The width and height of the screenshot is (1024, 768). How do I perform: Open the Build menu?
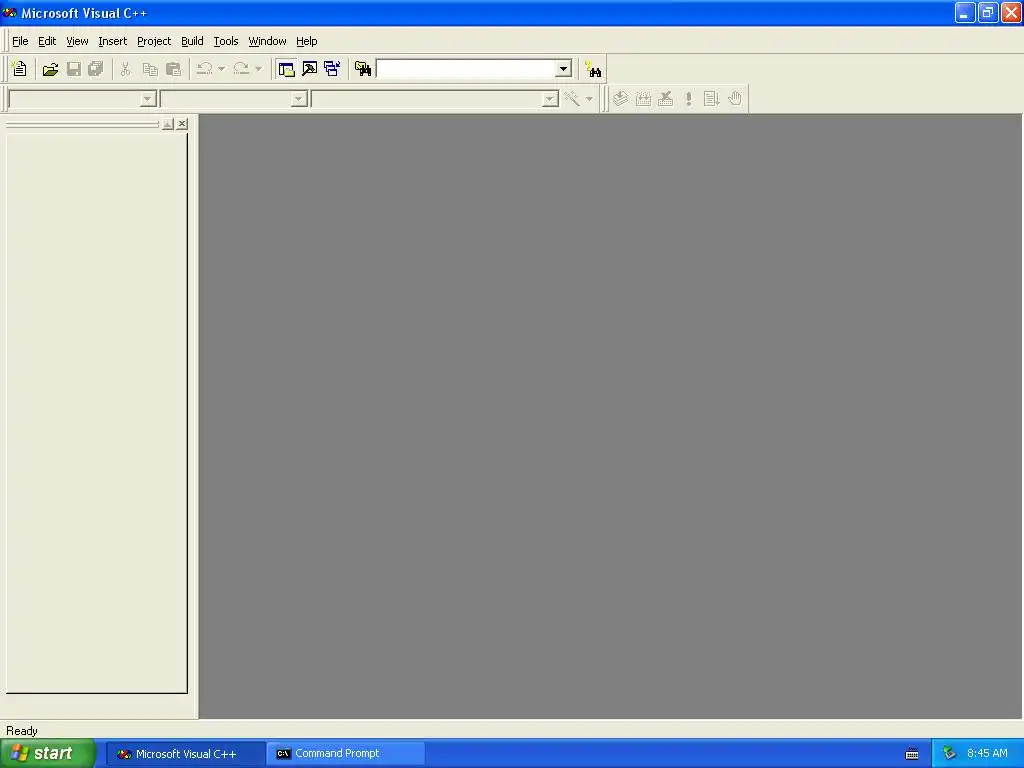(192, 41)
